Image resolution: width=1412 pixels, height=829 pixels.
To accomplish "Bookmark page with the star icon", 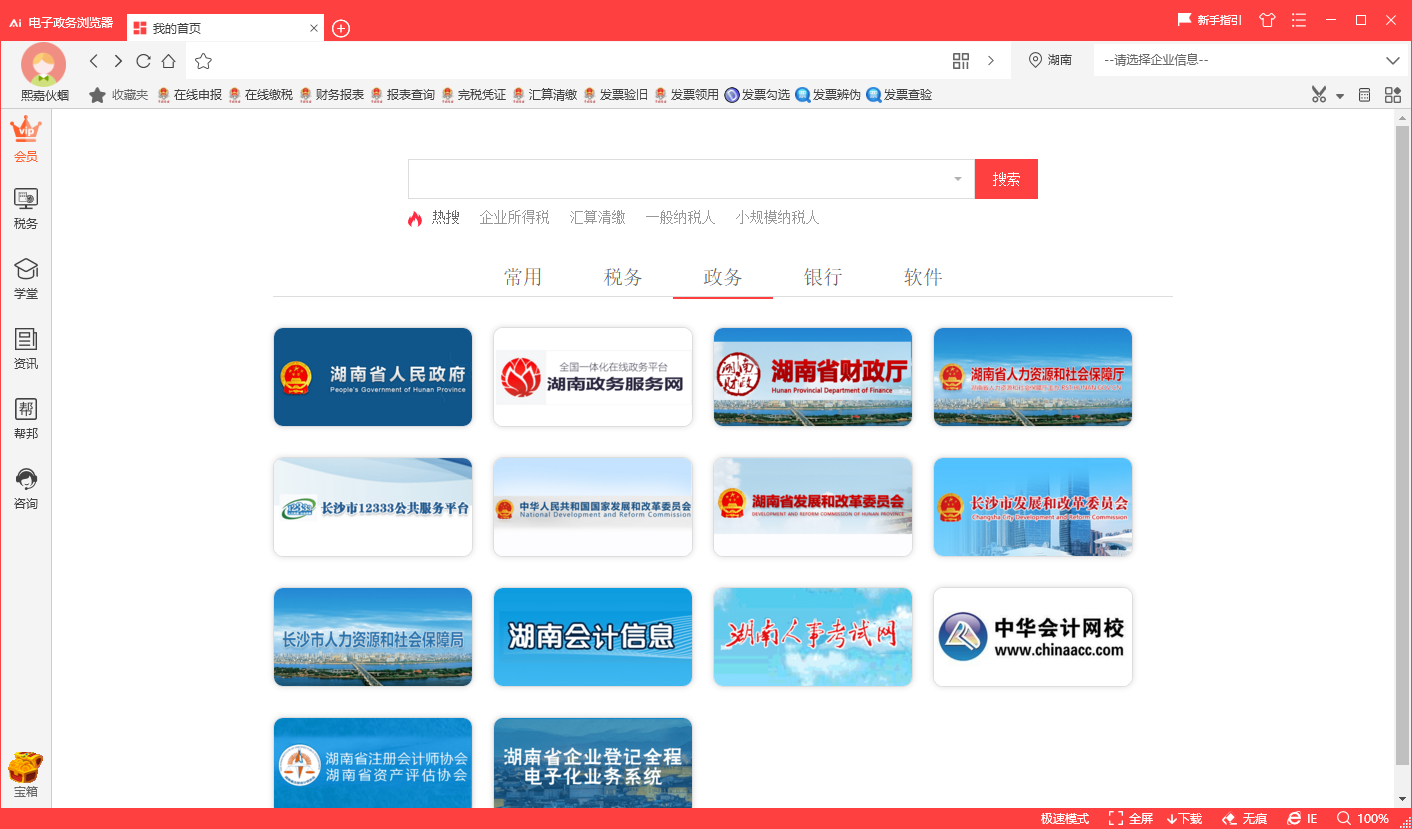I will point(204,61).
